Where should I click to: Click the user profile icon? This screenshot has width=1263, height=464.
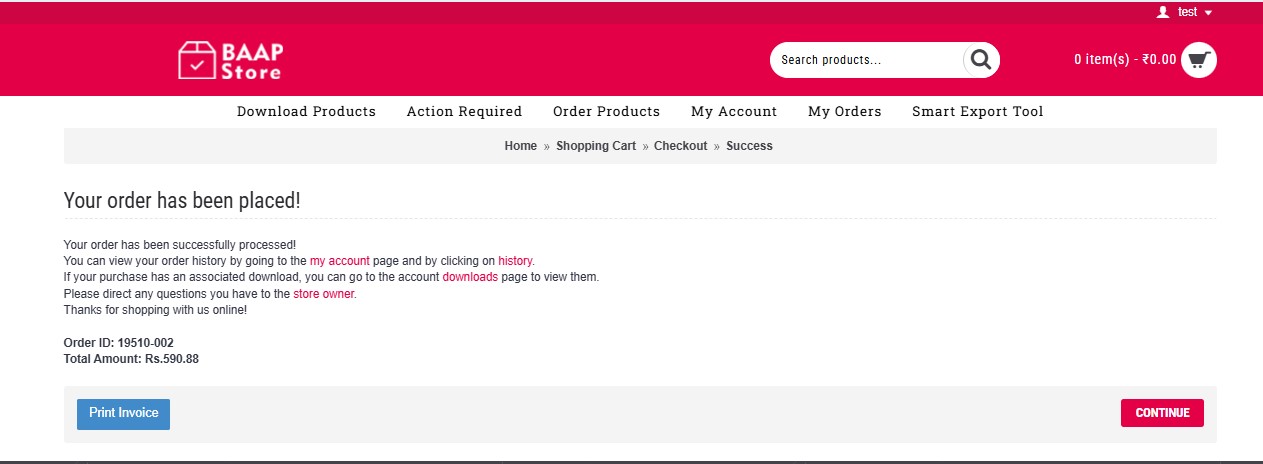click(1162, 12)
